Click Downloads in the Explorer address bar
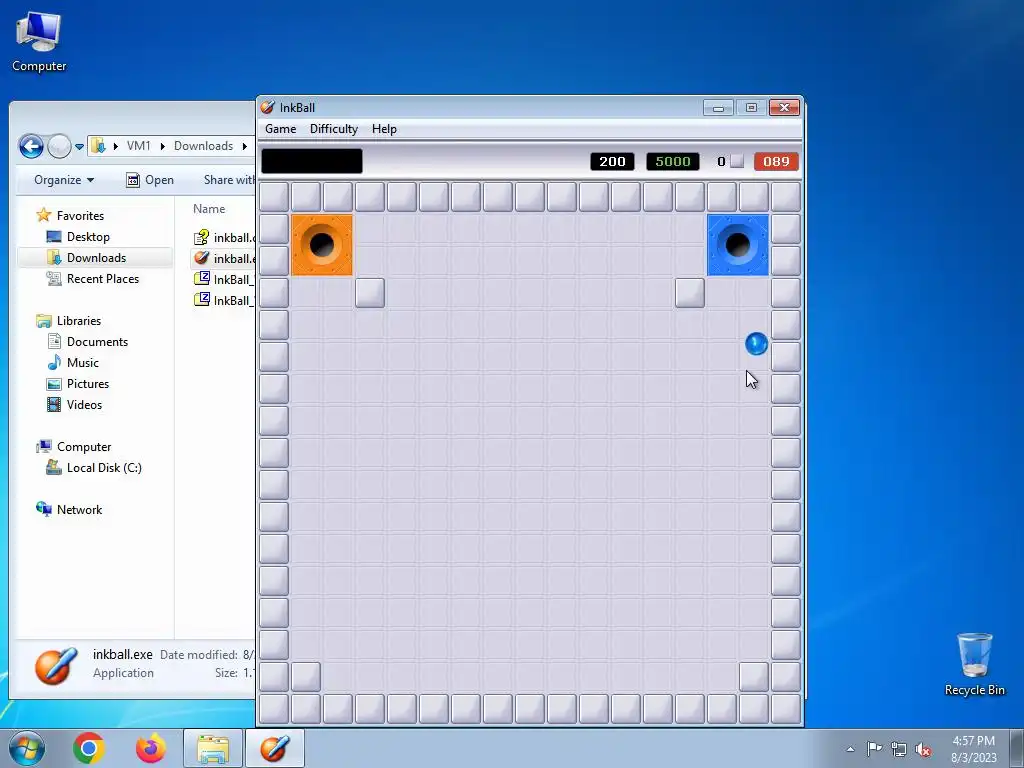The width and height of the screenshot is (1024, 768). (203, 146)
